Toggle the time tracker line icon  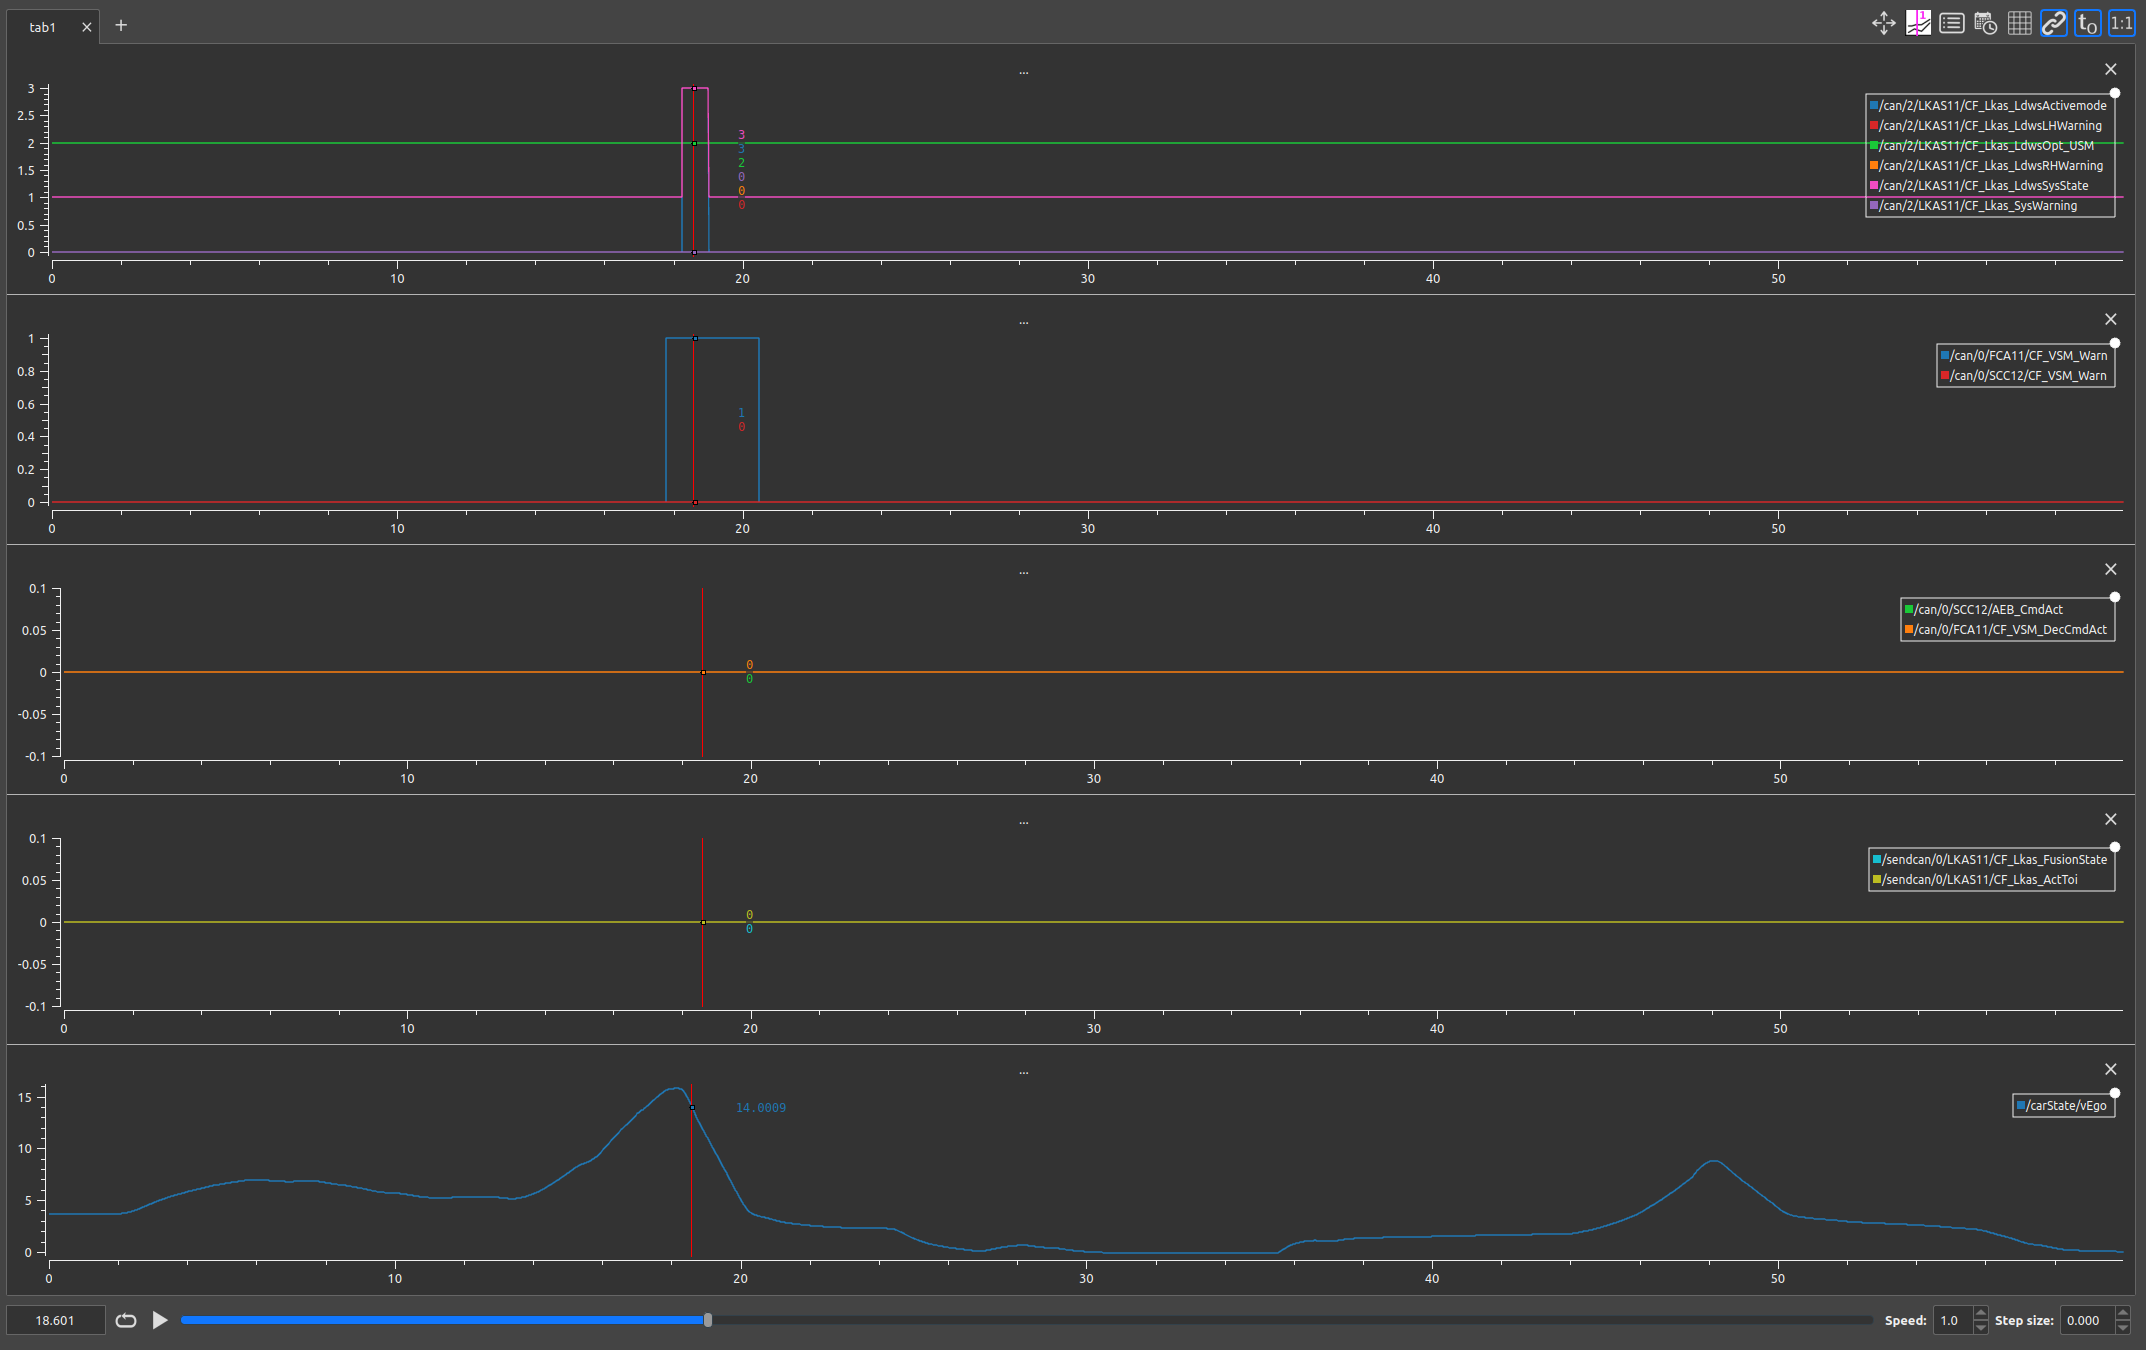[1918, 24]
